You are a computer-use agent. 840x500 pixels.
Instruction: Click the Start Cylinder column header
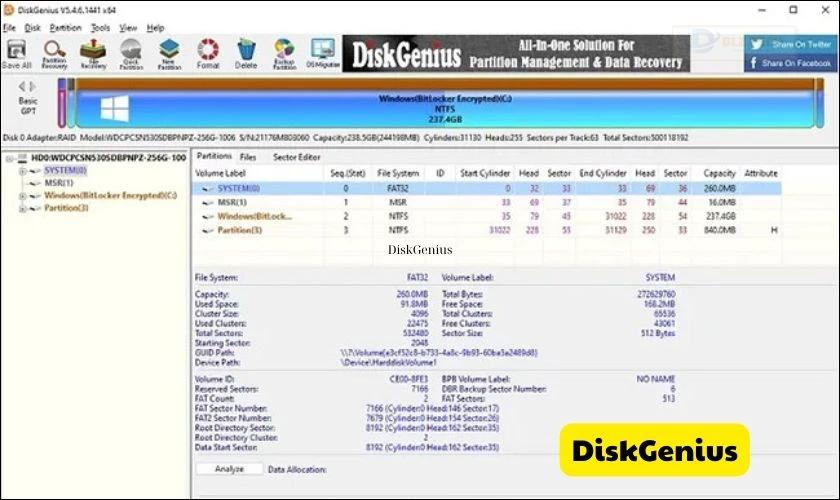point(485,173)
